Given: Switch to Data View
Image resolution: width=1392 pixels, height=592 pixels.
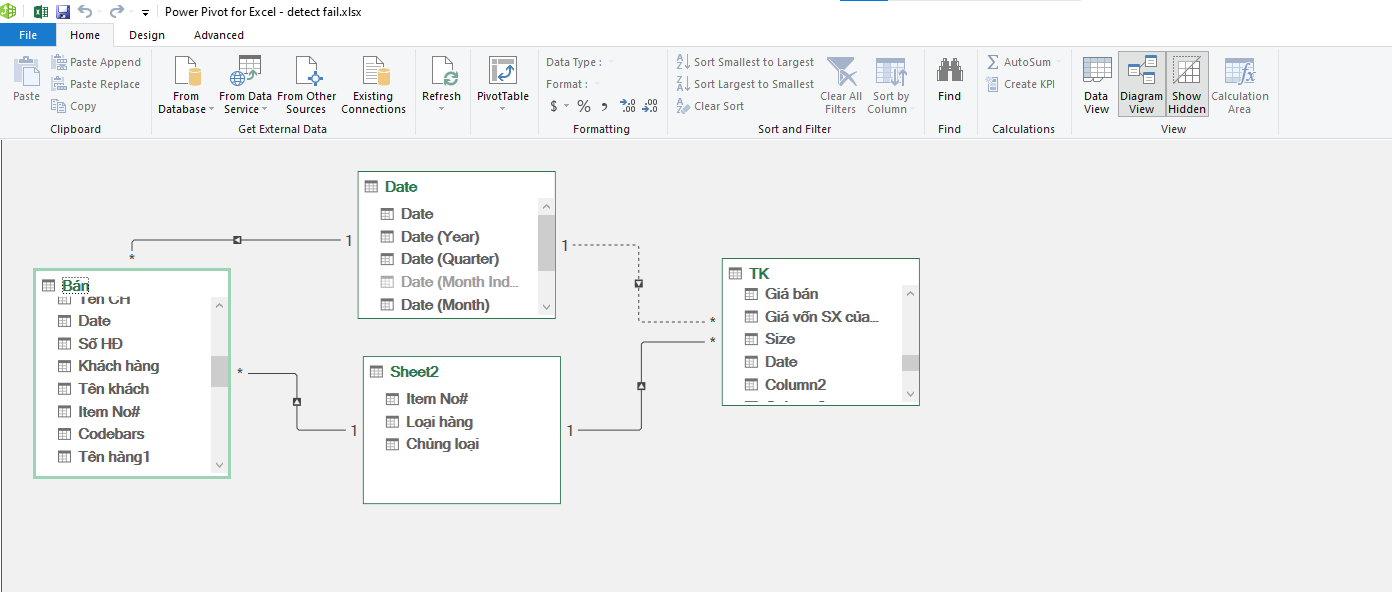Looking at the screenshot, I should click(1096, 84).
